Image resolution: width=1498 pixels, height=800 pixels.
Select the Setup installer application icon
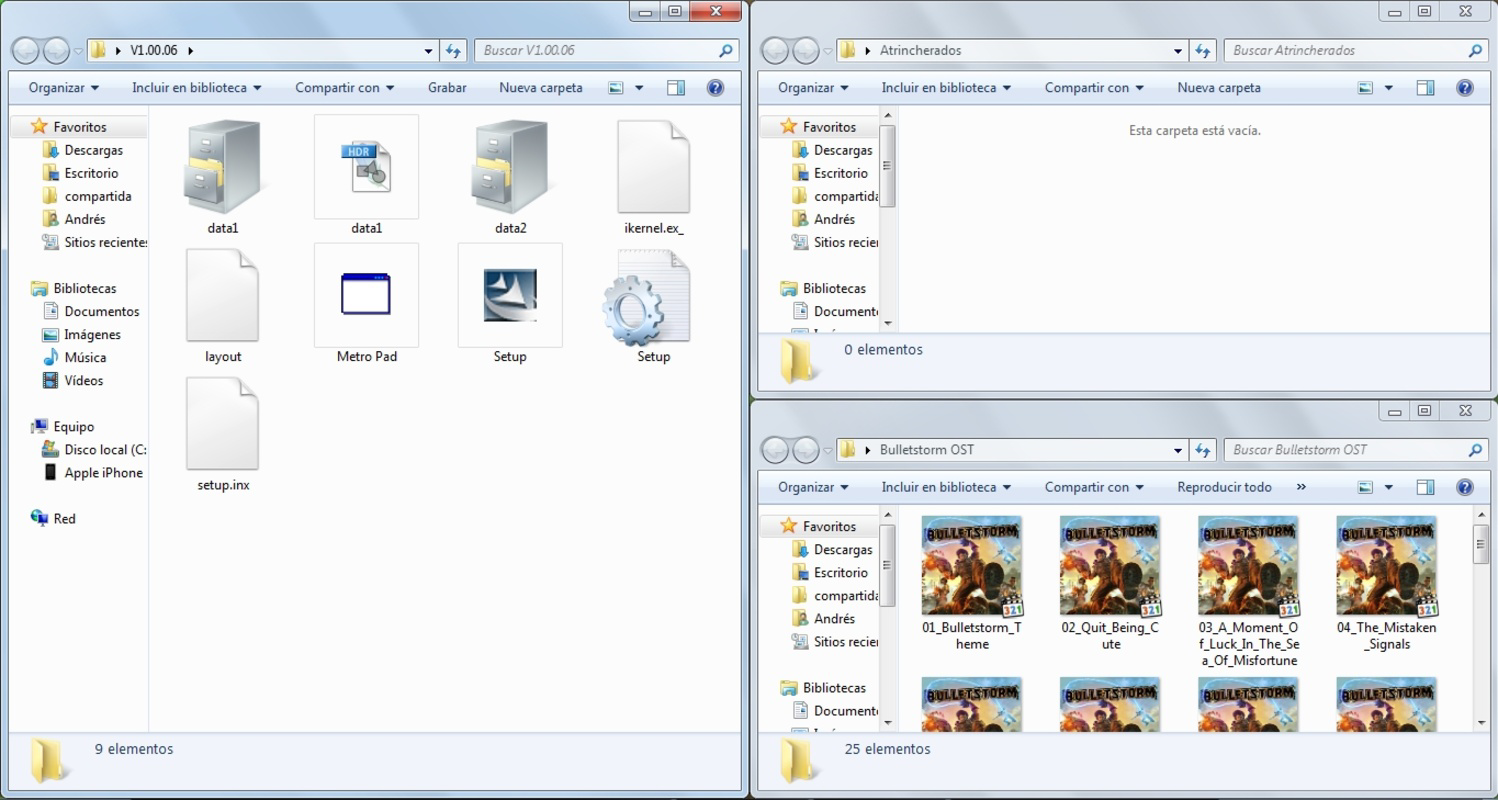coord(510,295)
